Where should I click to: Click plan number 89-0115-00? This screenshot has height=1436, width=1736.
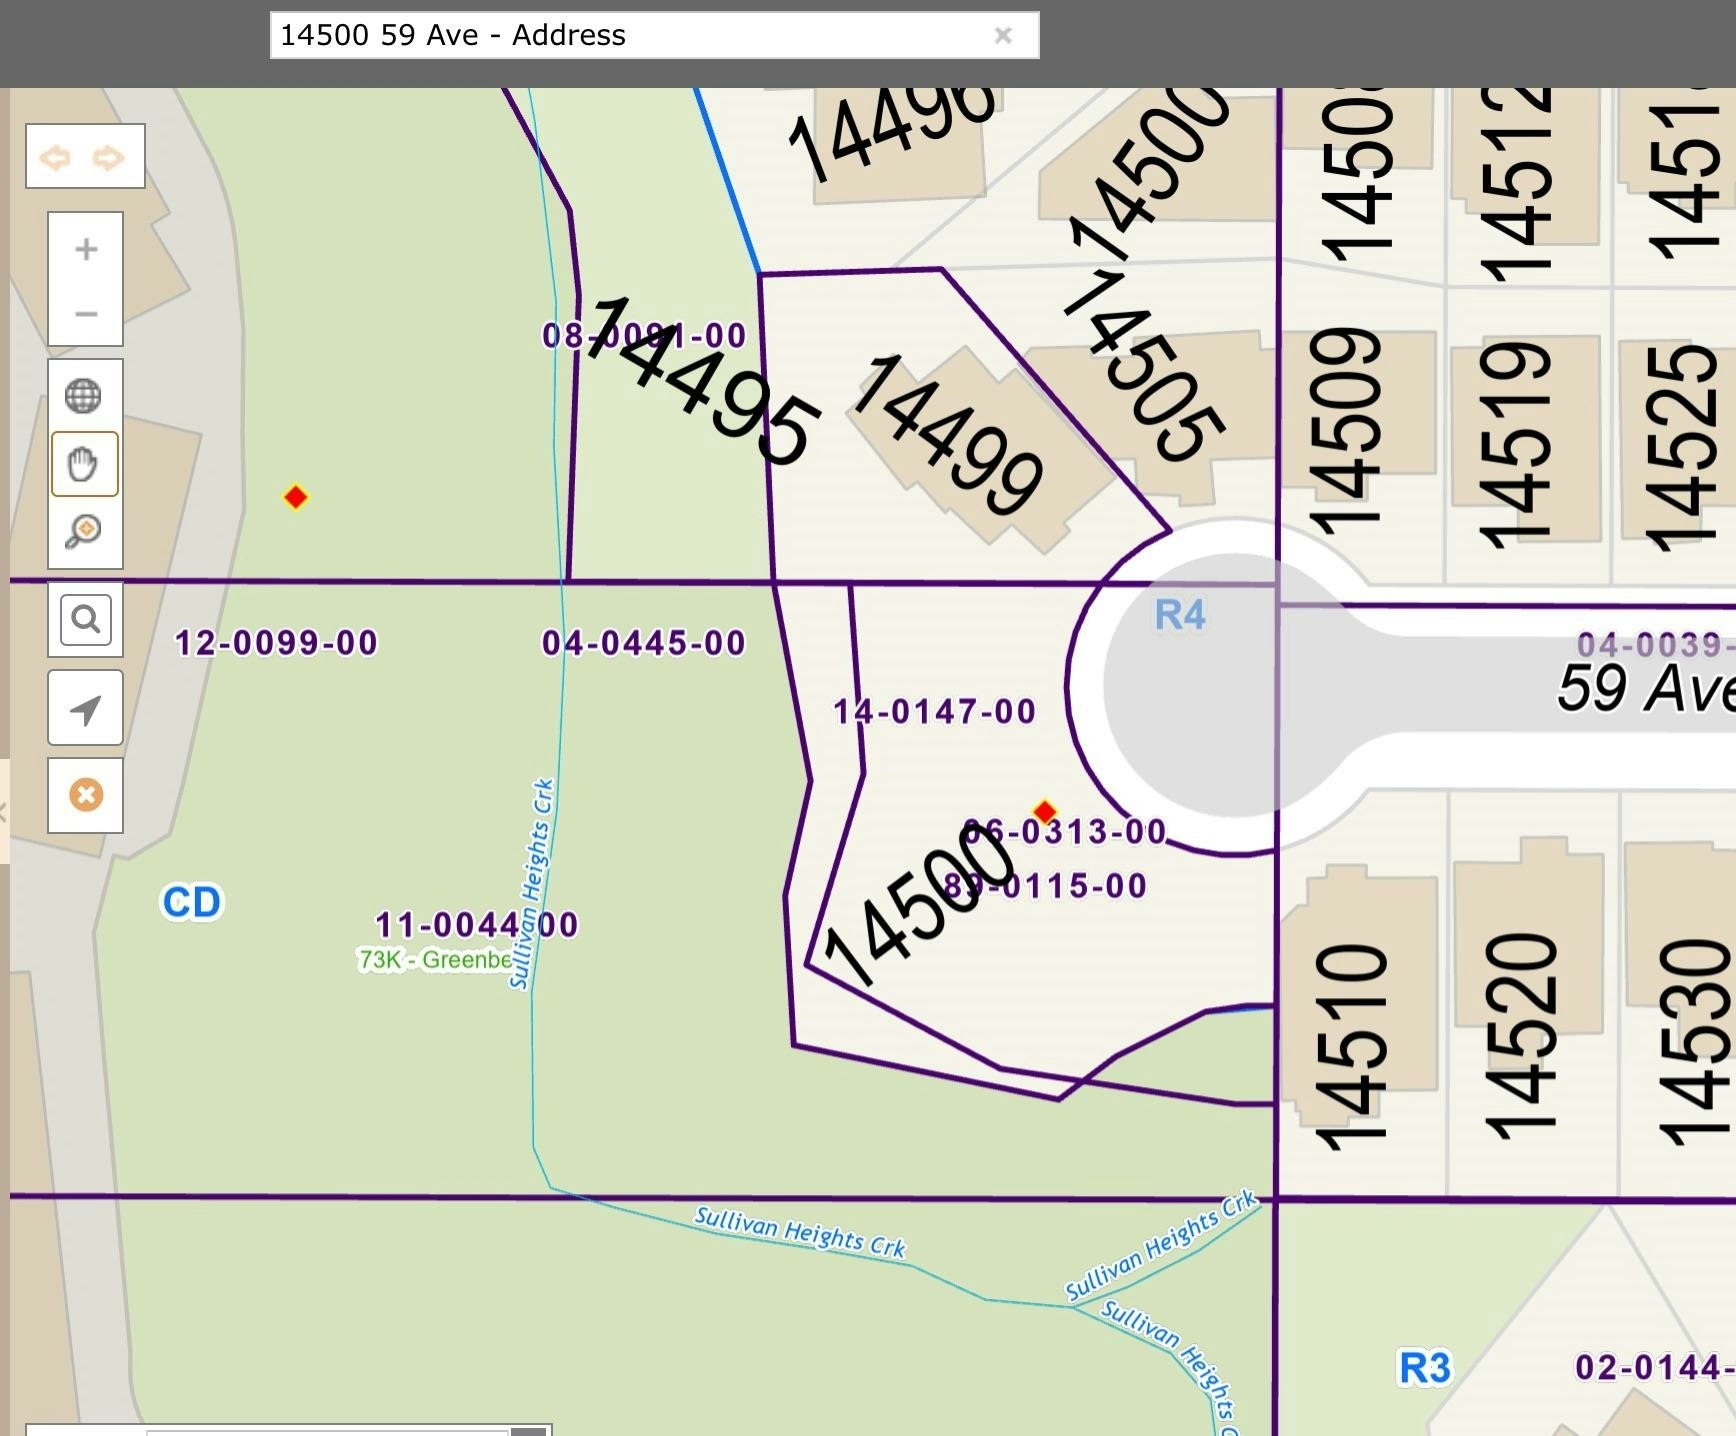[1045, 885]
